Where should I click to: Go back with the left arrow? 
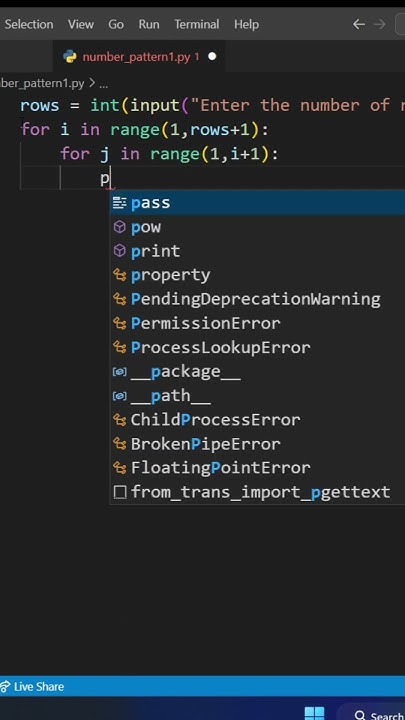tap(359, 24)
